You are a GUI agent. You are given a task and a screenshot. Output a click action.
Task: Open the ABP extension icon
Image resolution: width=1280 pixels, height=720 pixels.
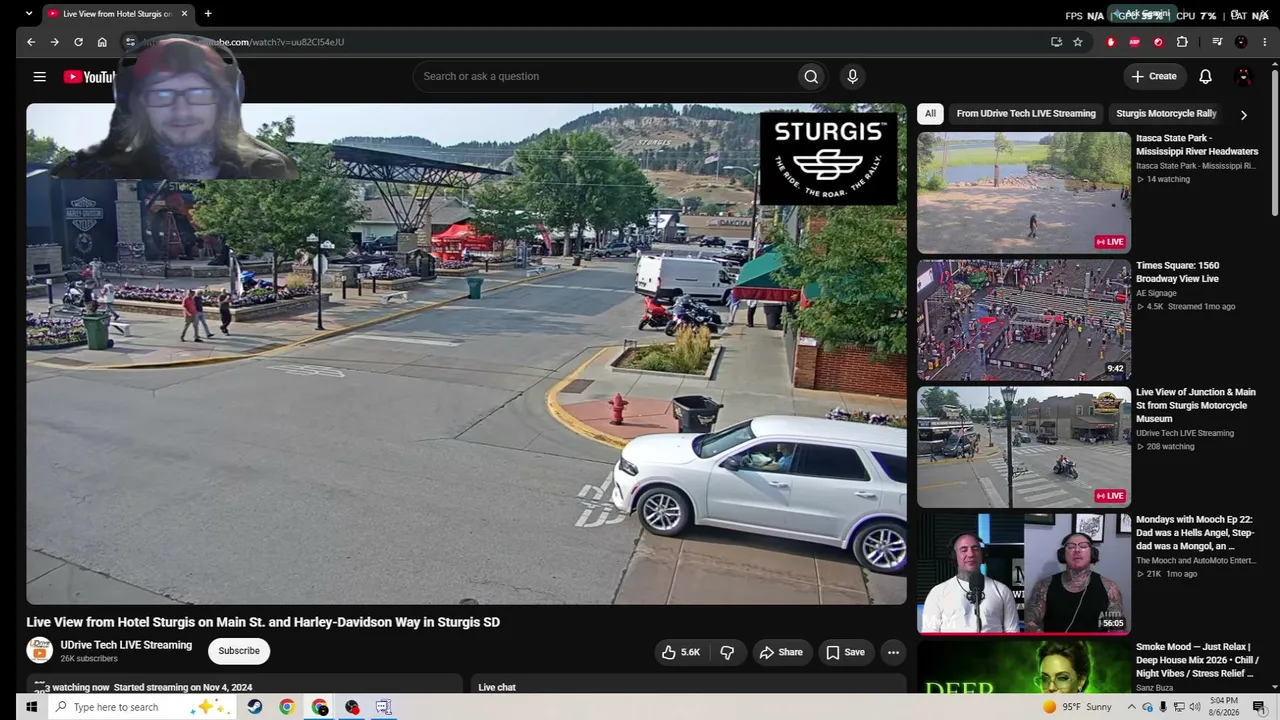tap(1134, 42)
